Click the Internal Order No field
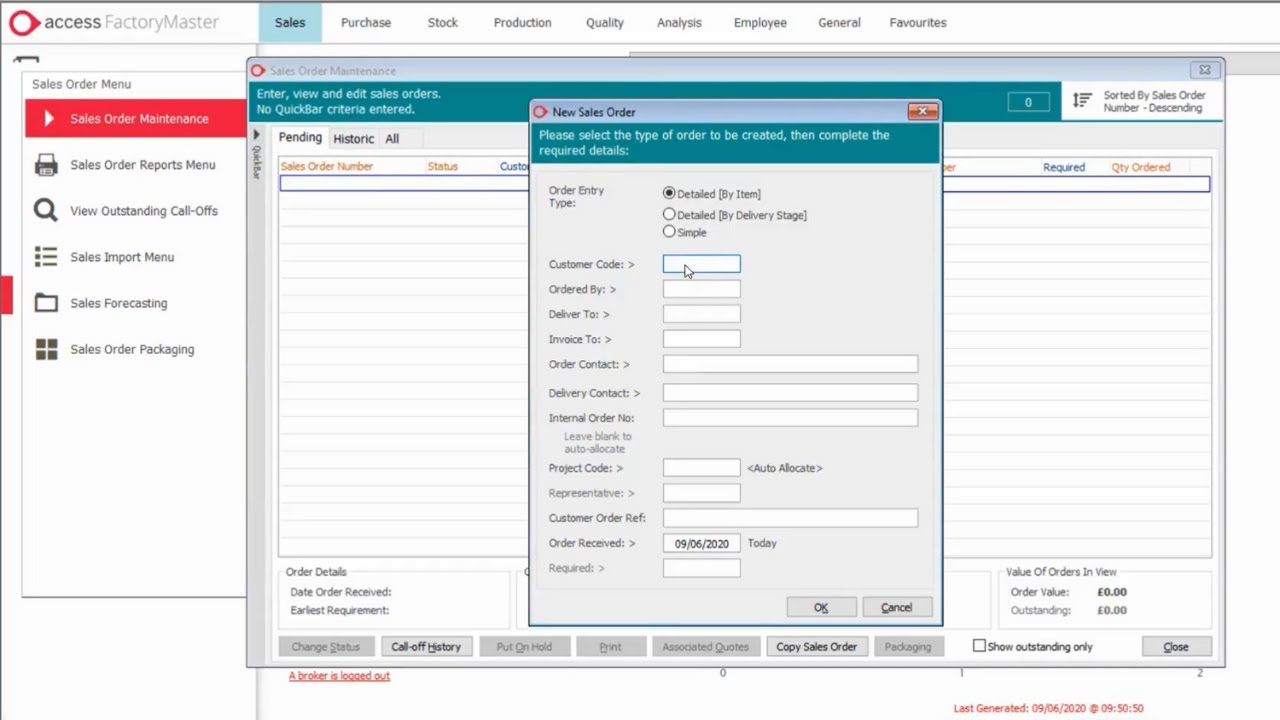Viewport: 1280px width, 720px height. pyautogui.click(x=790, y=418)
